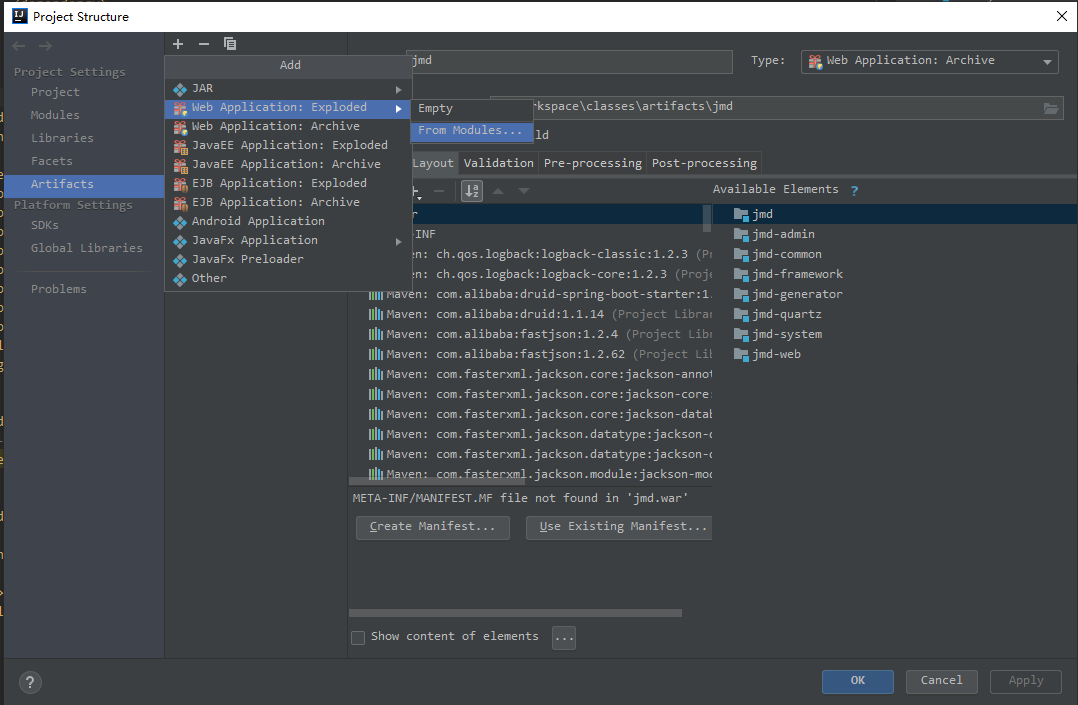The image size is (1078, 705).
Task: Click IntelliJ logo in the title bar
Action: click(x=20, y=17)
